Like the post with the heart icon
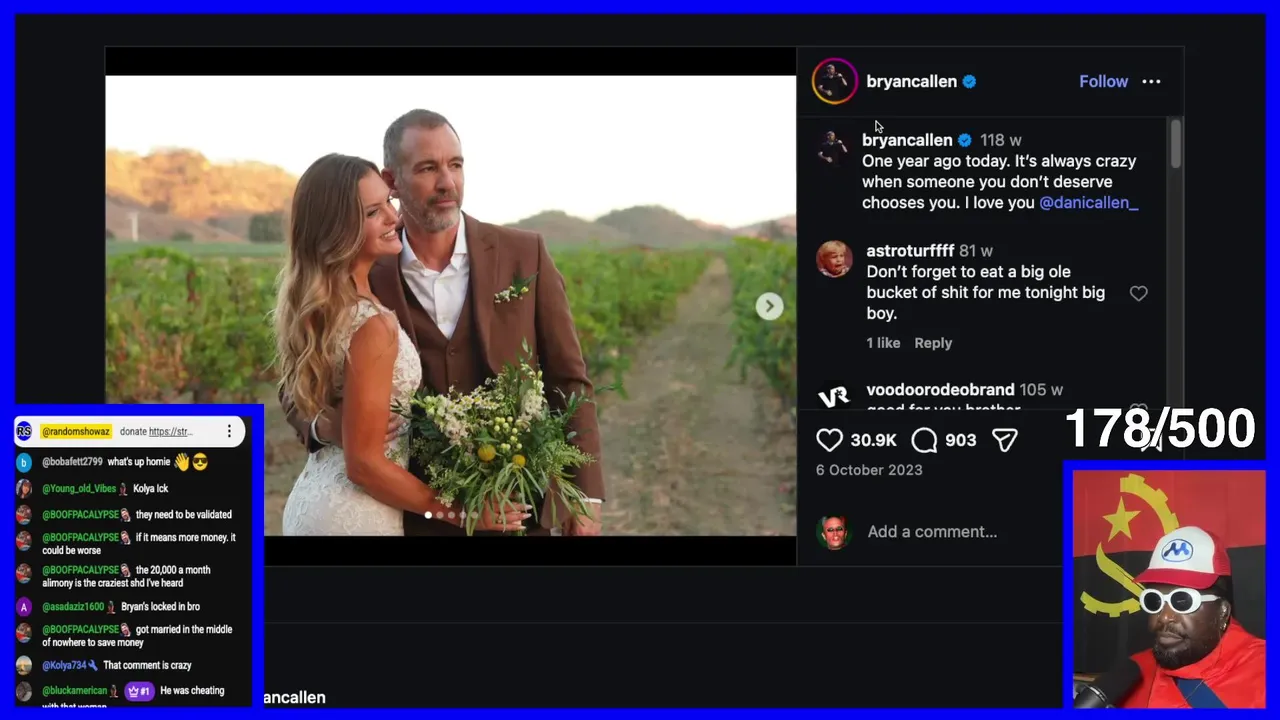 tap(830, 440)
